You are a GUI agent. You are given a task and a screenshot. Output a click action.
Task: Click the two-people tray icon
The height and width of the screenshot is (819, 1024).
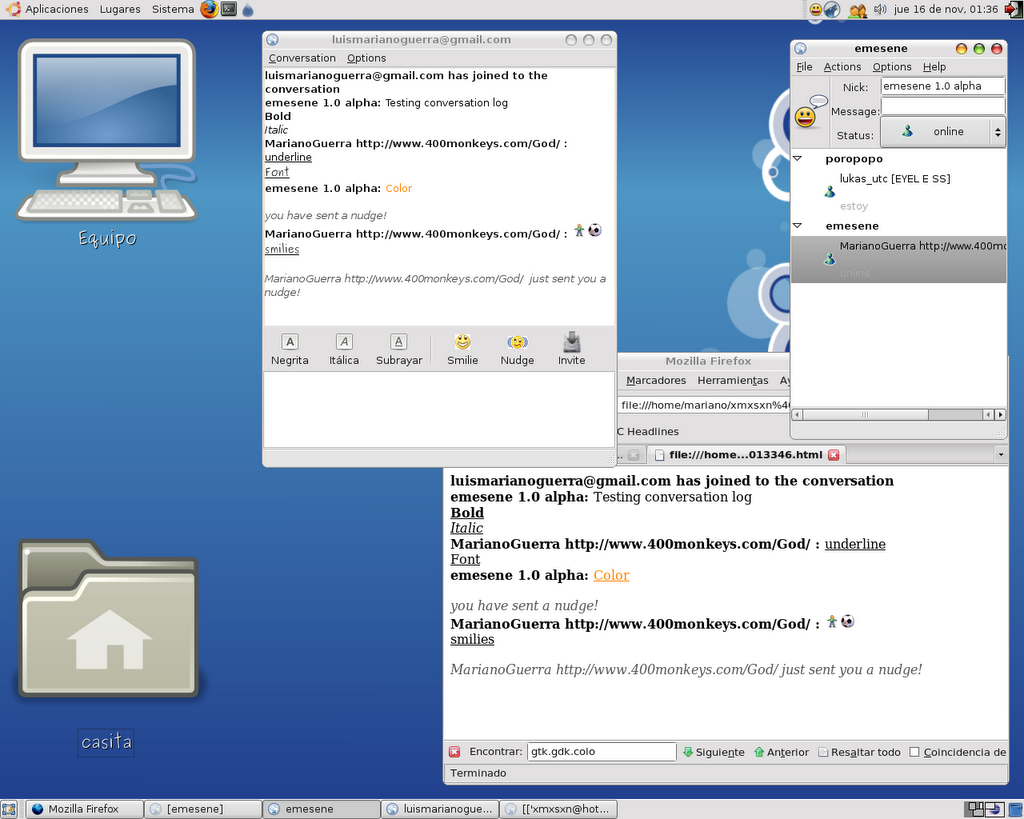click(857, 10)
